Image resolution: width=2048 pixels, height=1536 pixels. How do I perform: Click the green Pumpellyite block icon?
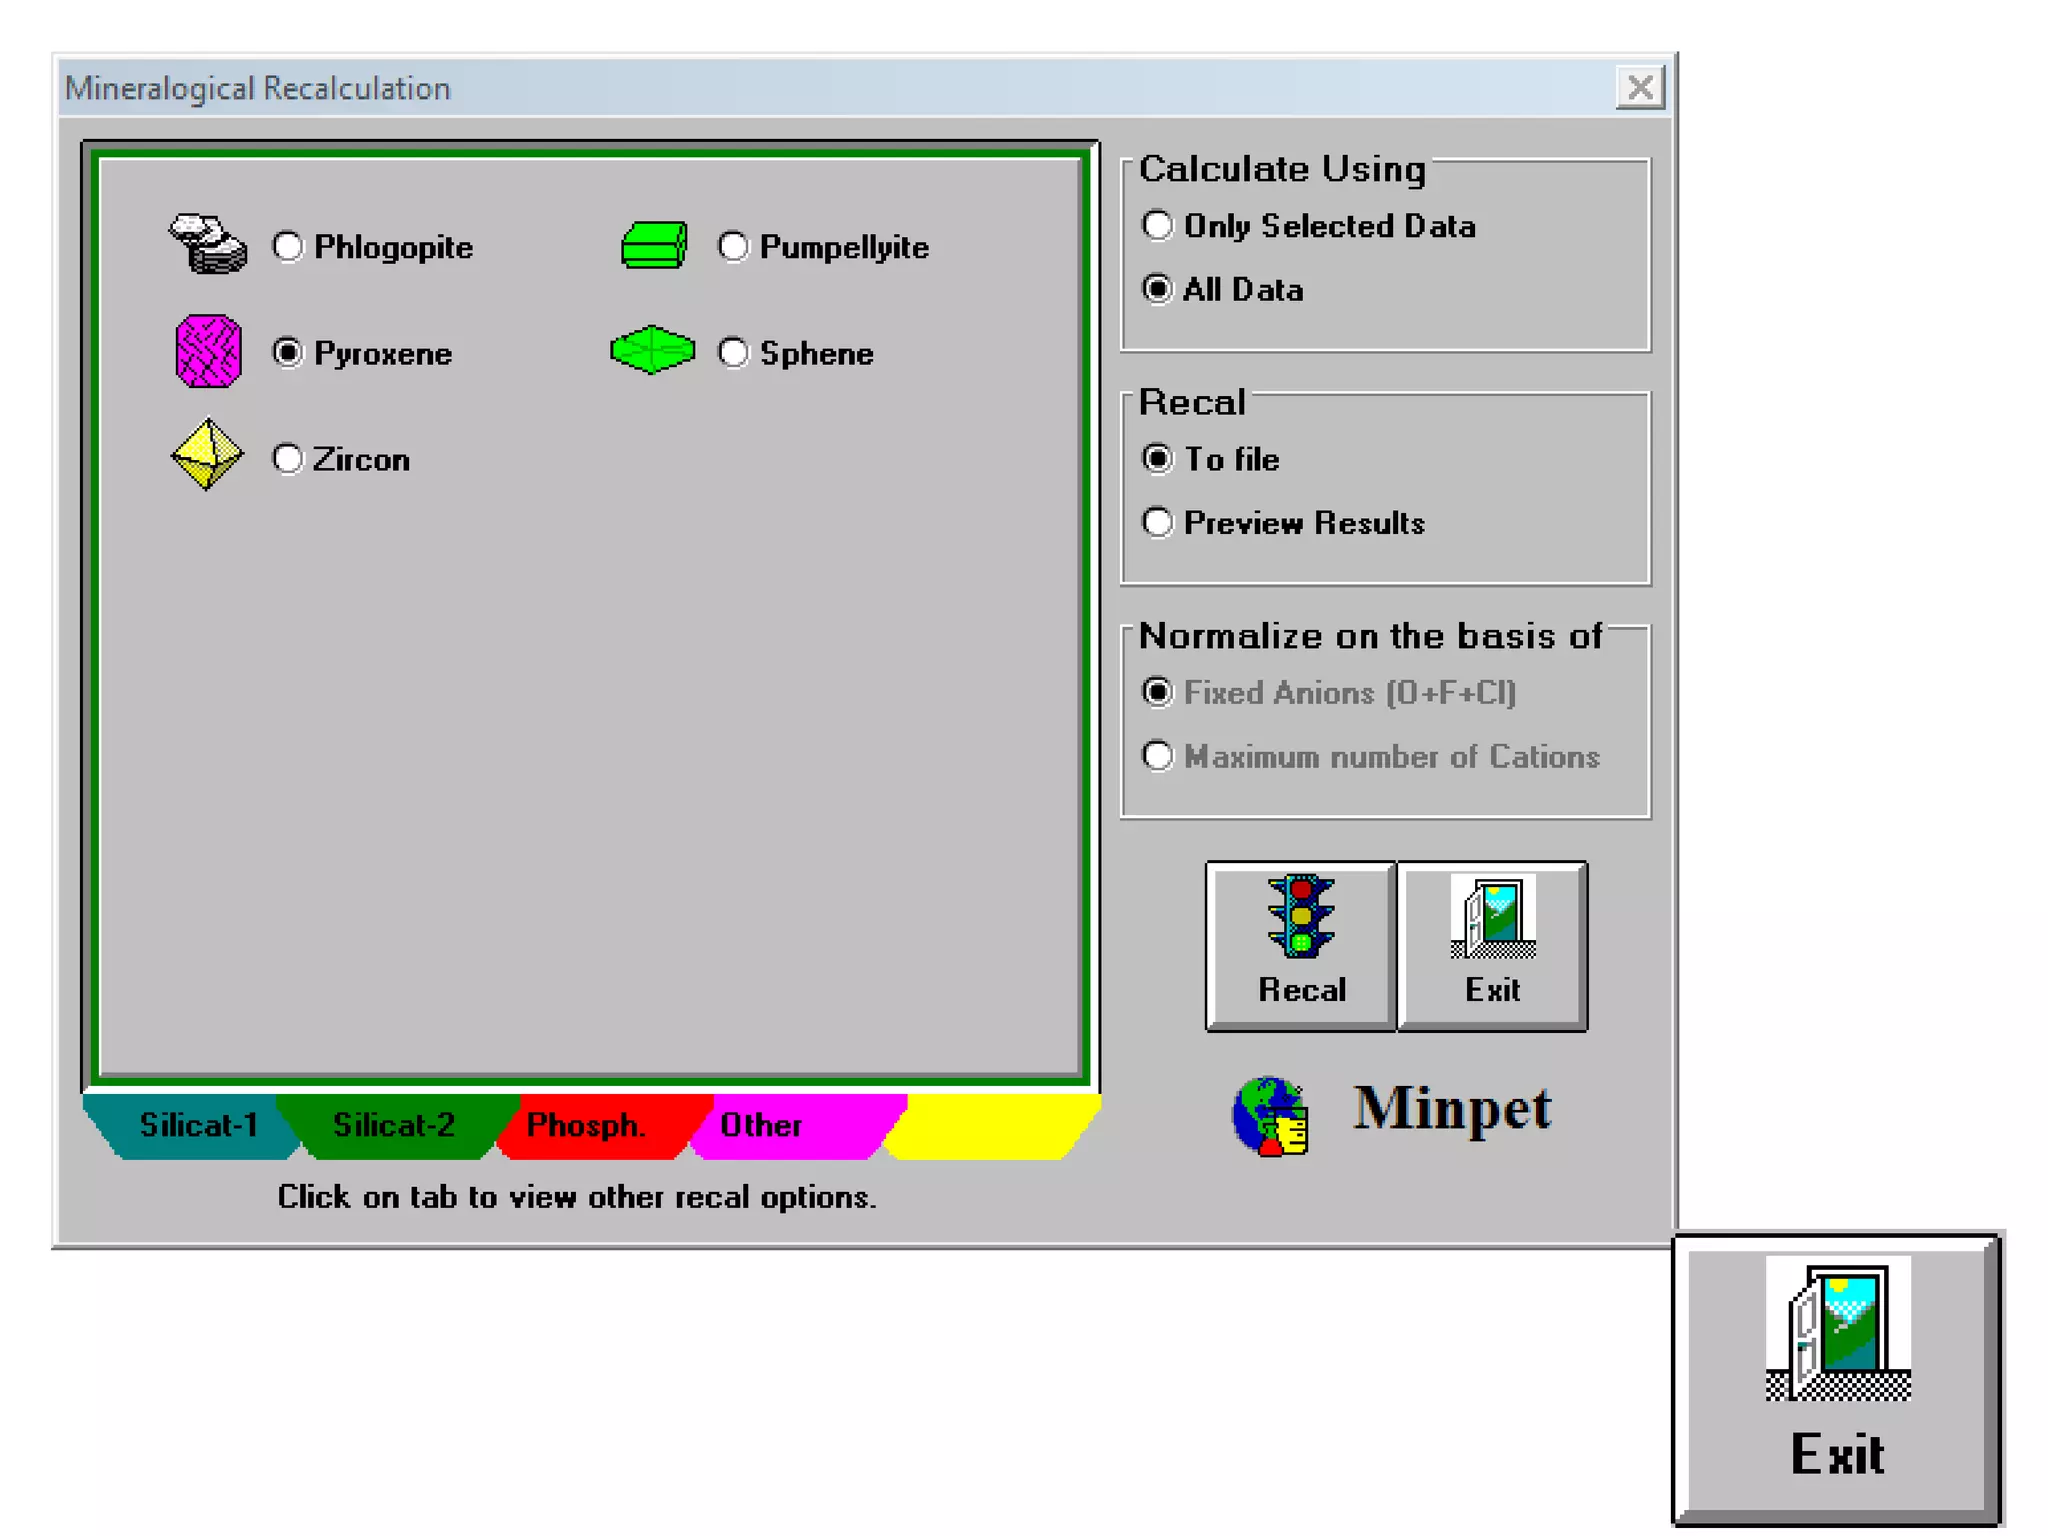click(x=654, y=246)
